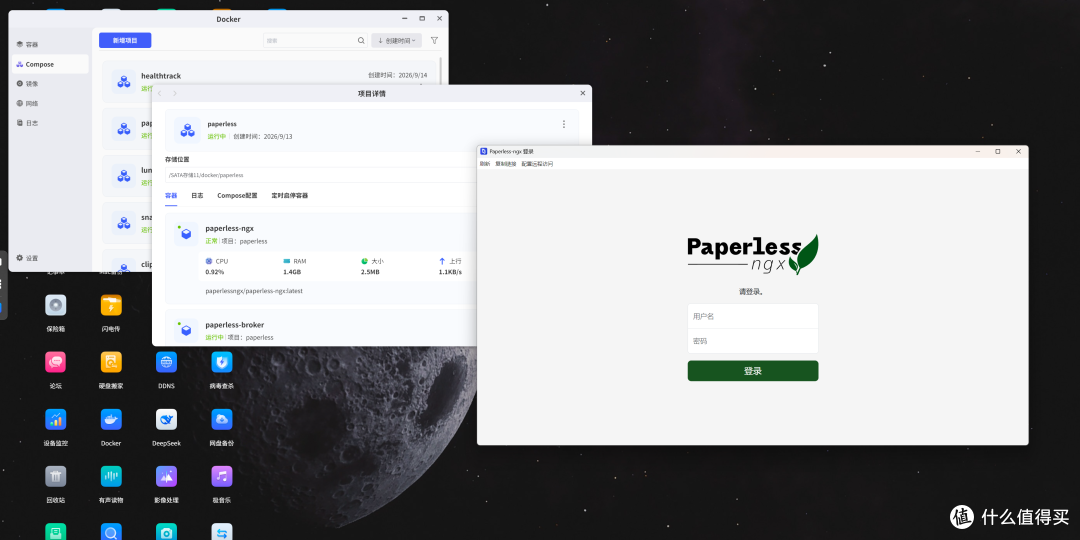1080x540 pixels.
Task: Click the 大小 2.5MB value
Action: click(x=370, y=272)
